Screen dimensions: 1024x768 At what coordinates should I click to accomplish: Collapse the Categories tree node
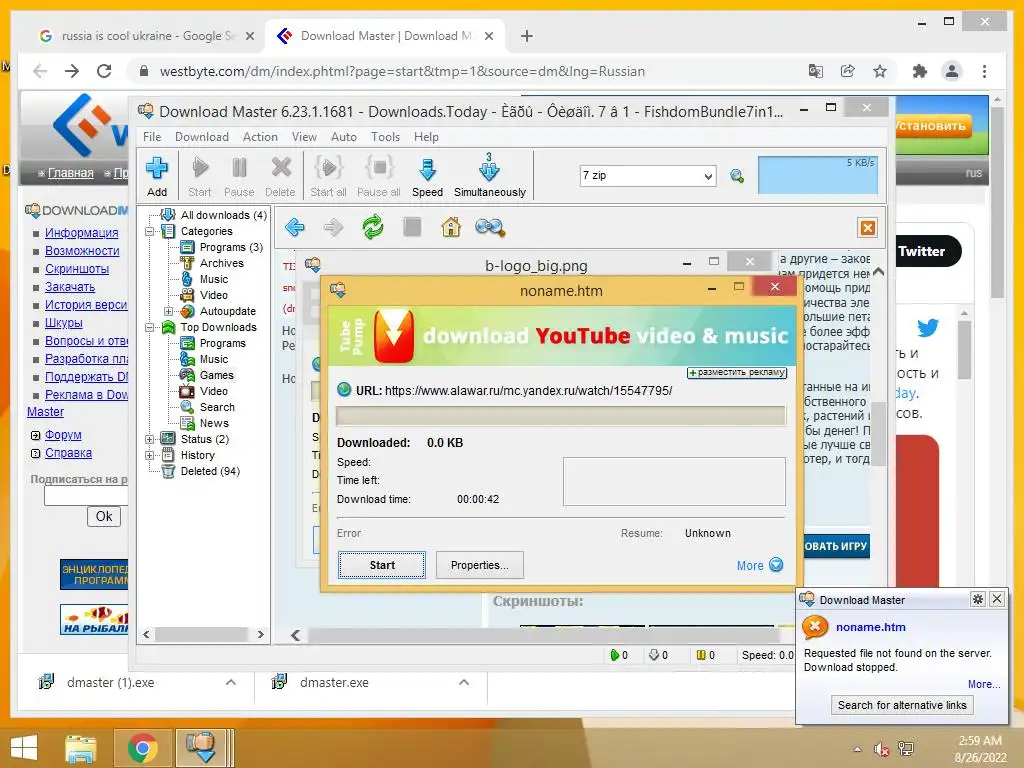pyautogui.click(x=150, y=231)
